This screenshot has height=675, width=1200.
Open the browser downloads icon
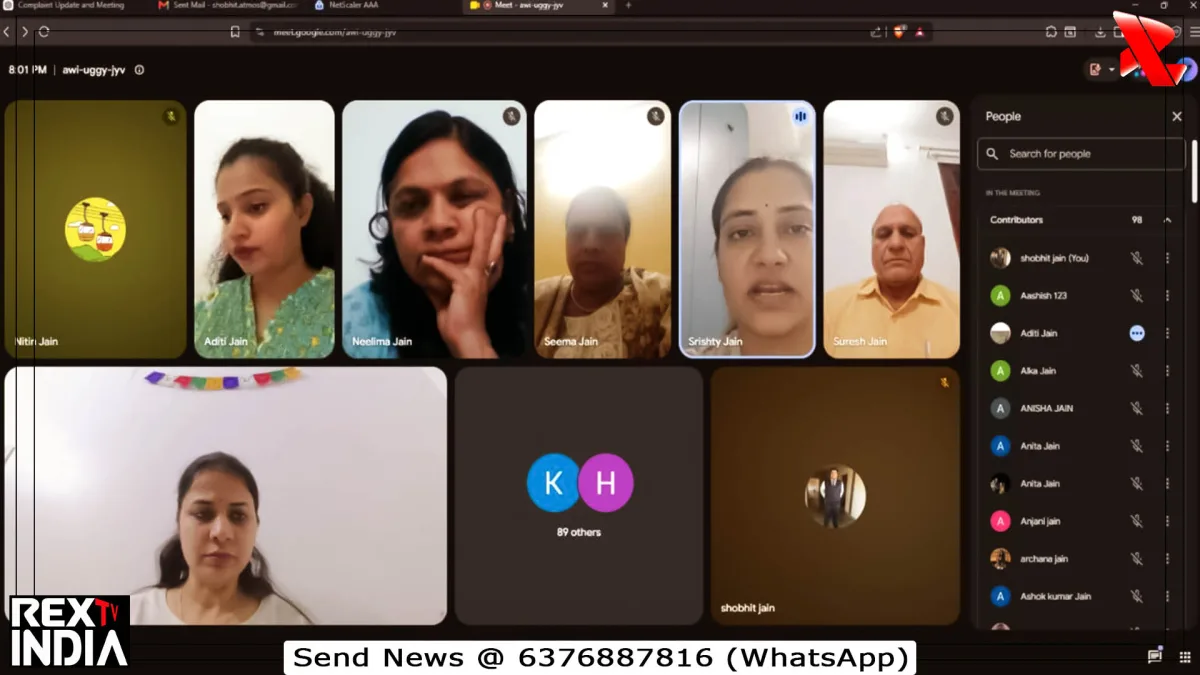1100,32
